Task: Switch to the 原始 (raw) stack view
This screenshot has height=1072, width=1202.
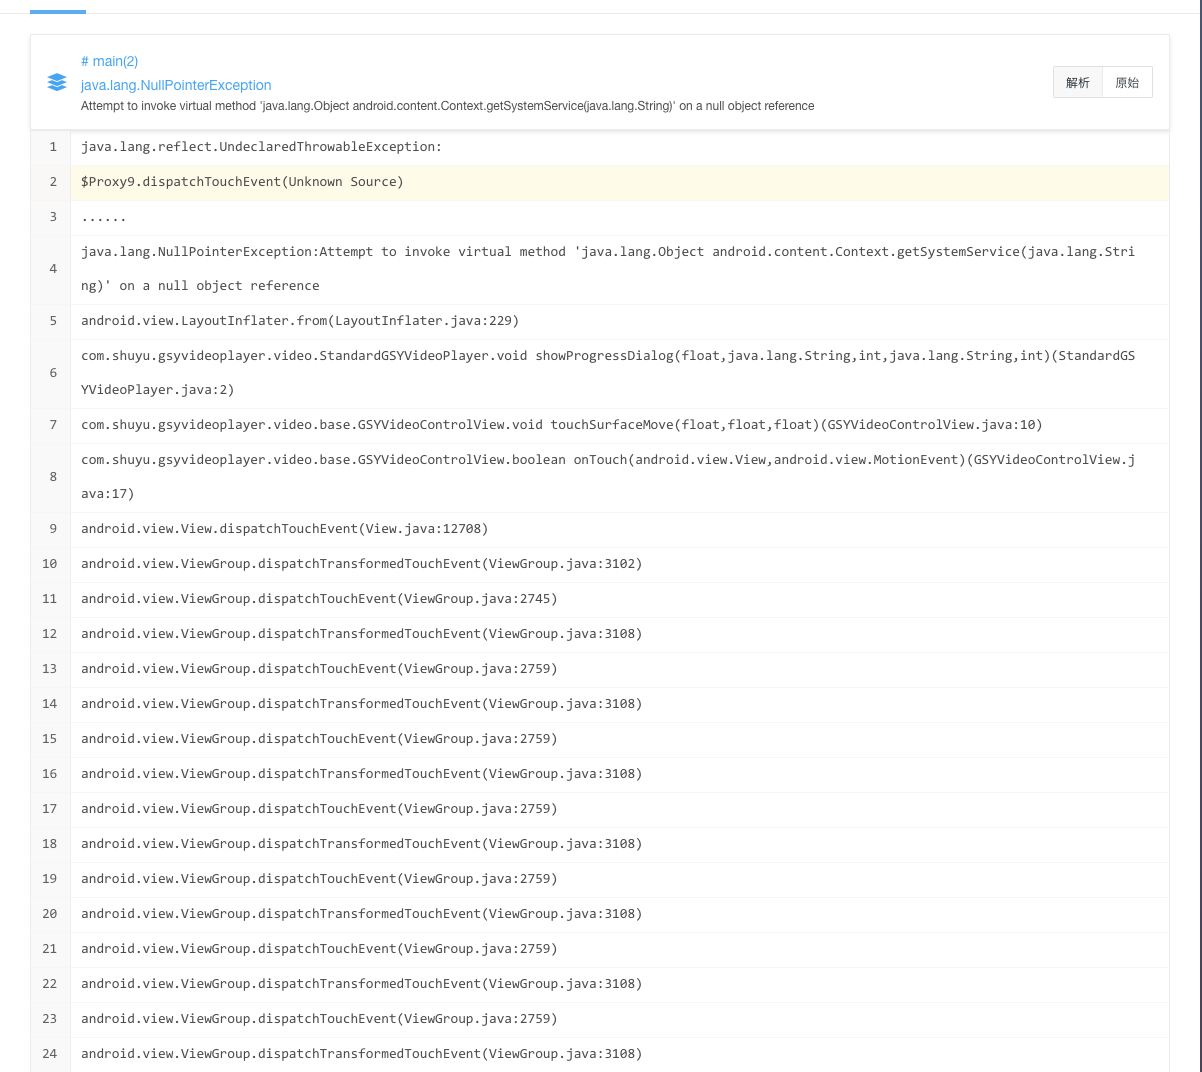Action: [1127, 82]
